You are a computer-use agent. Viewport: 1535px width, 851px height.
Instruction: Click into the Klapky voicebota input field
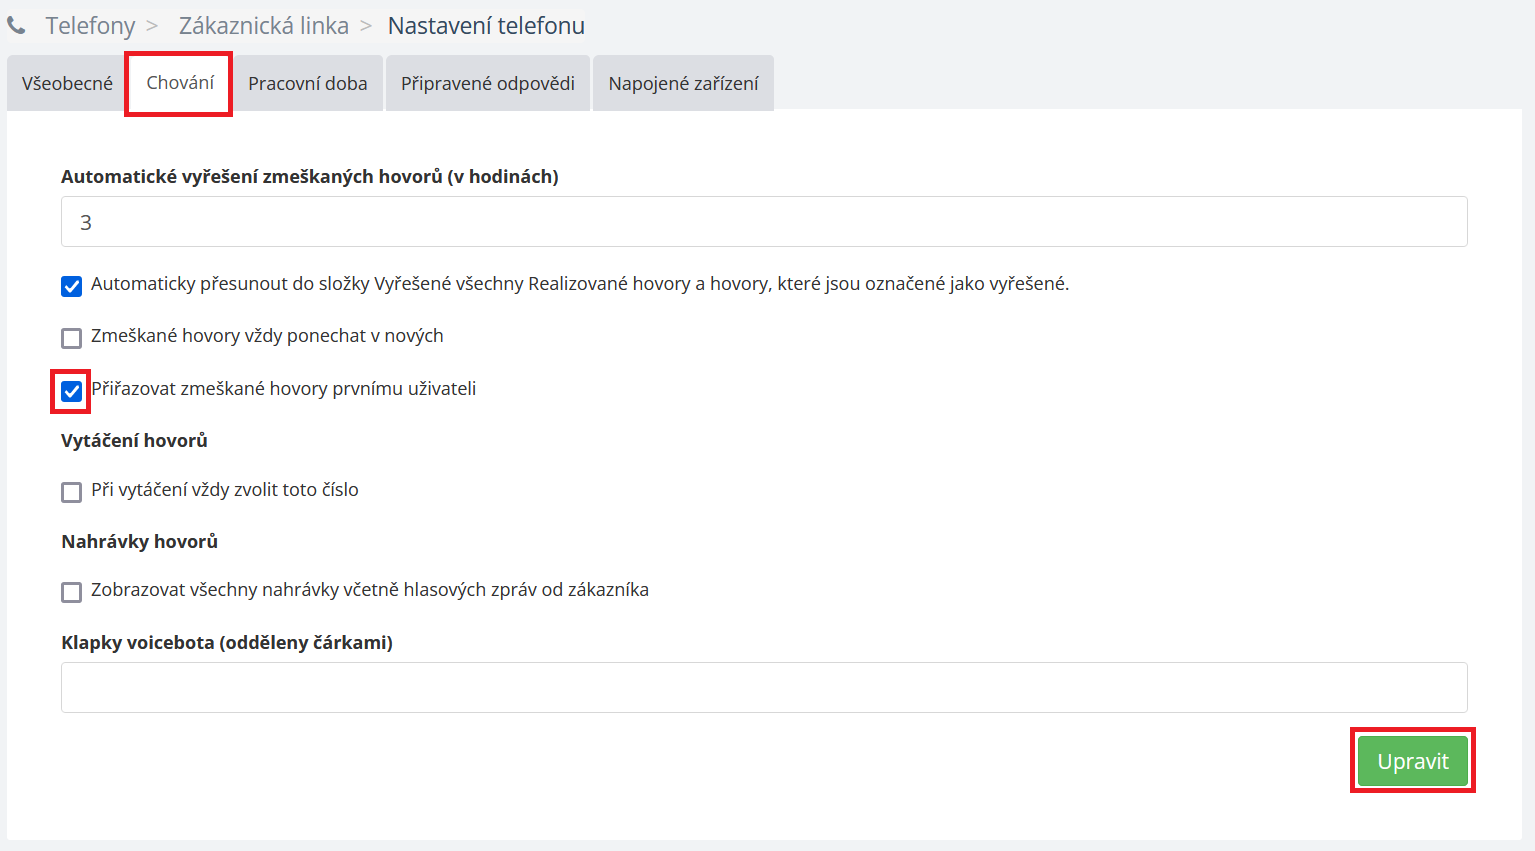[764, 687]
